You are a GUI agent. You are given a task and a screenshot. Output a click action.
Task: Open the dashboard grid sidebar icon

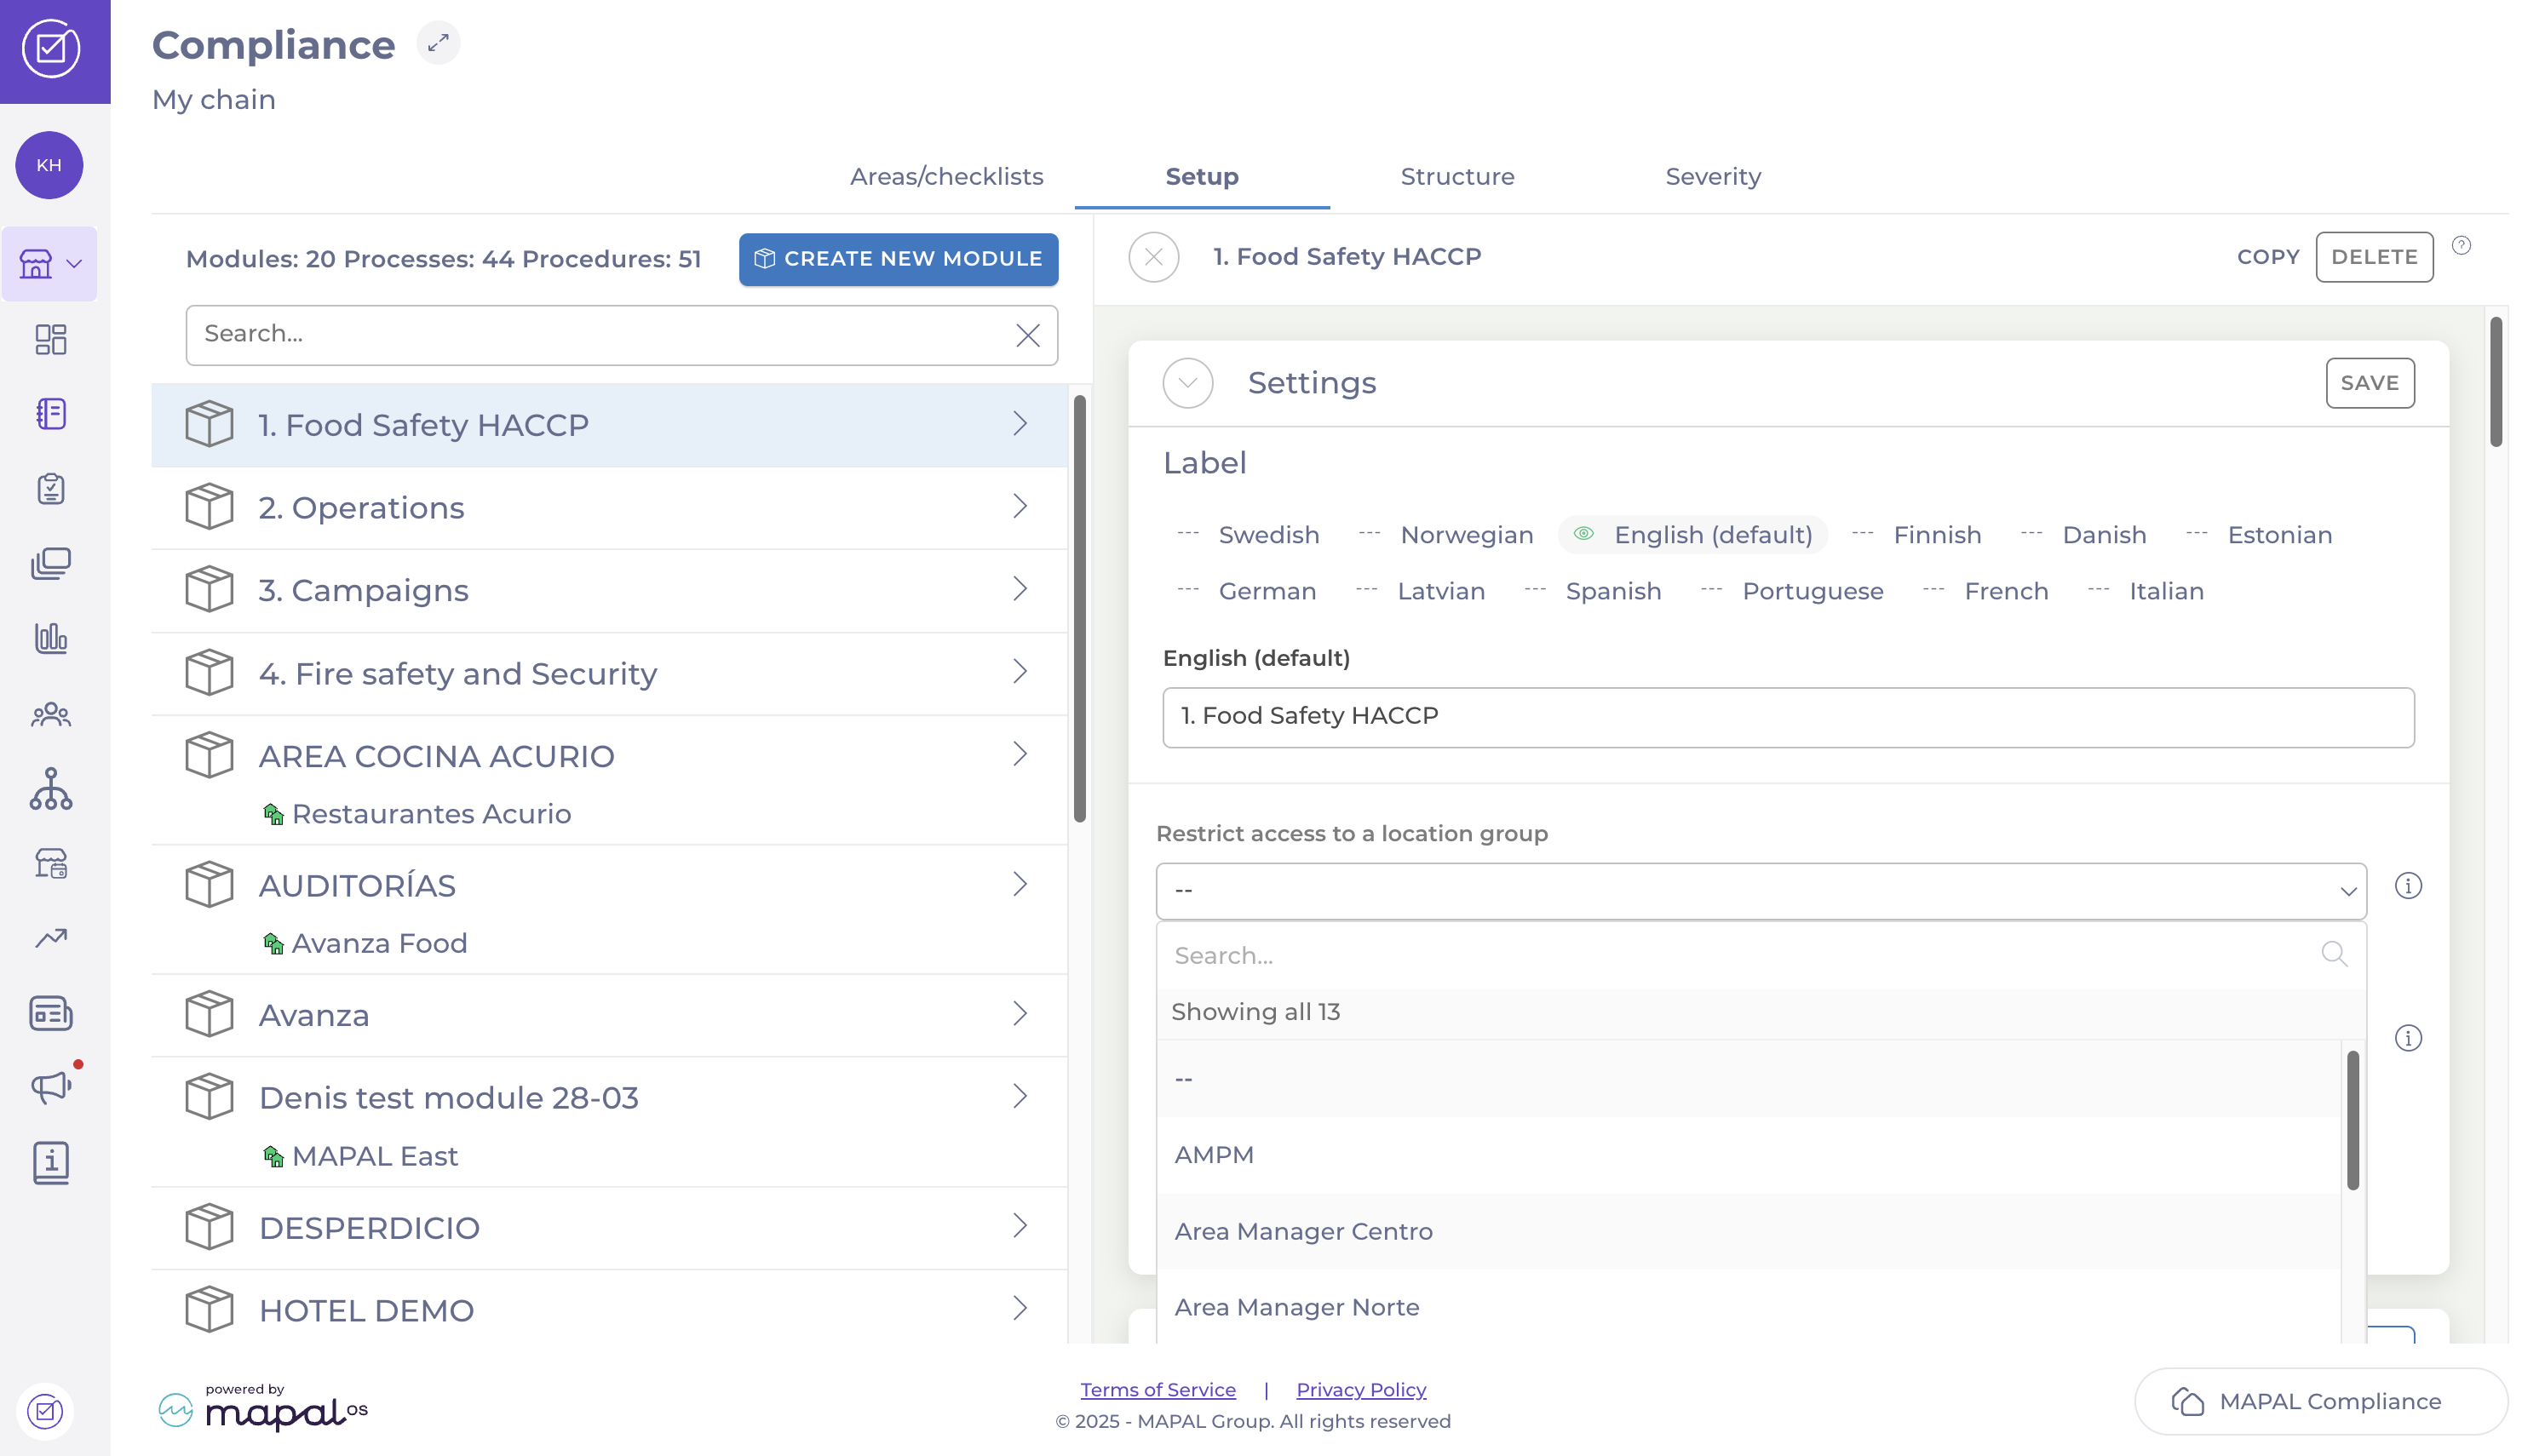(x=50, y=339)
